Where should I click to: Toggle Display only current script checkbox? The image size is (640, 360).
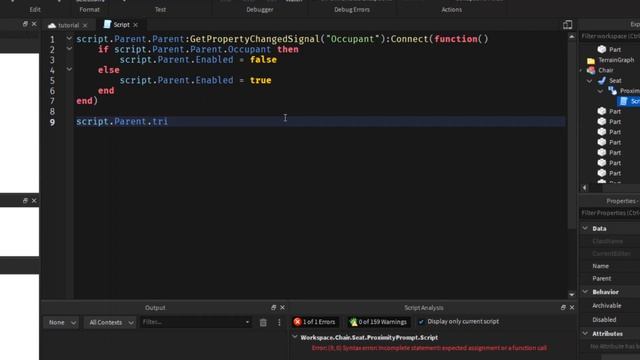pyautogui.click(x=421, y=322)
